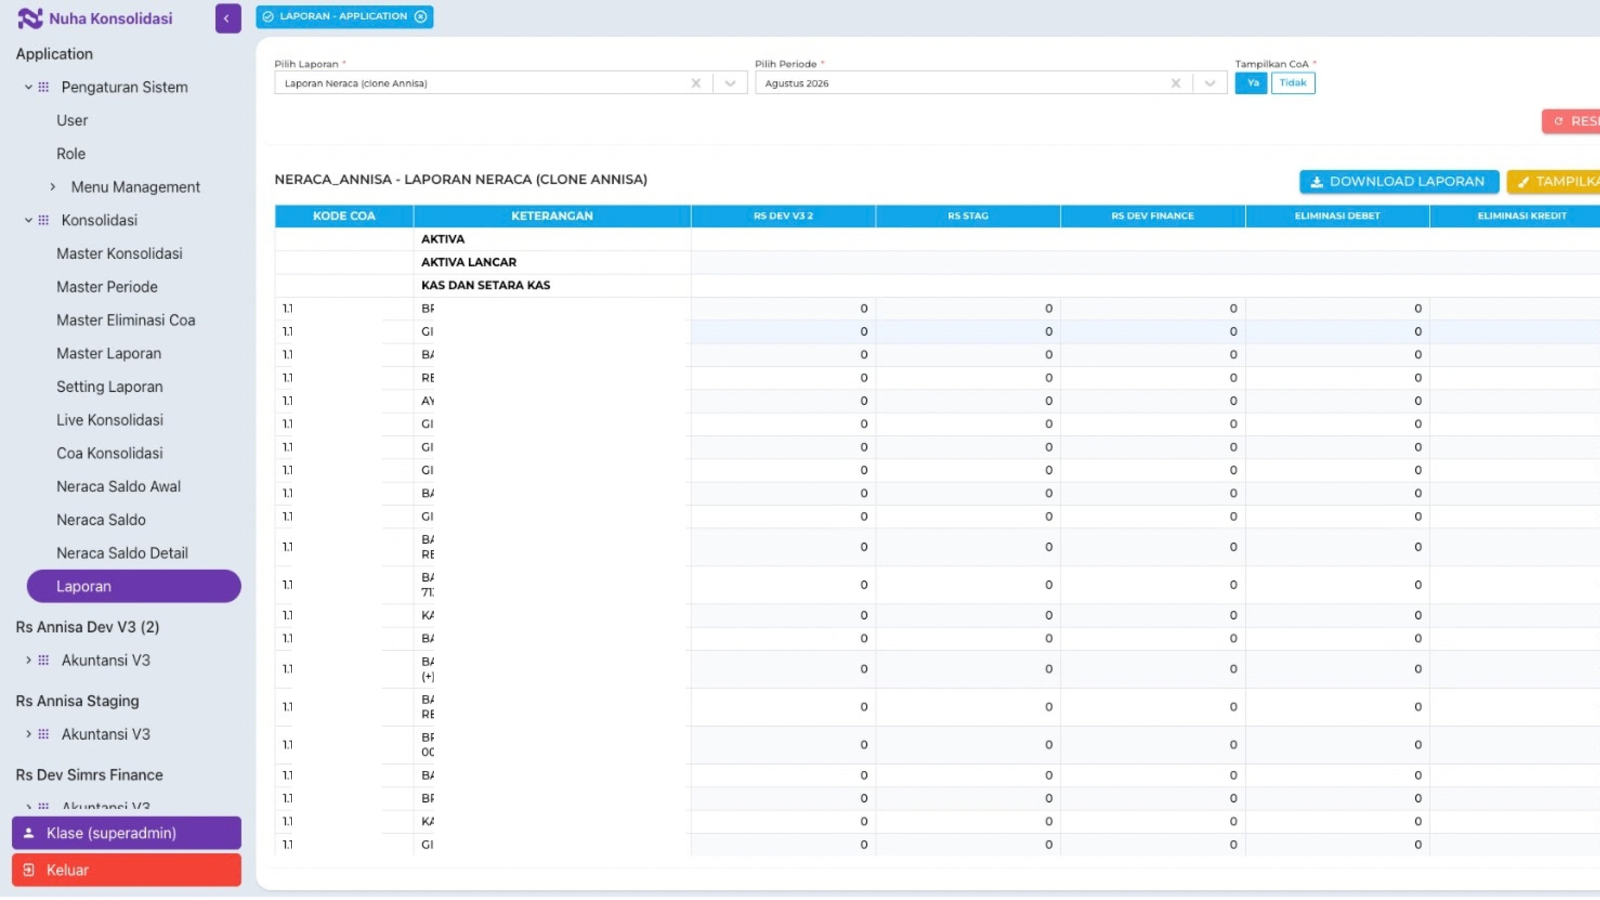
Task: Click the ELIMINASI KREDIT column header
Action: (x=1515, y=216)
